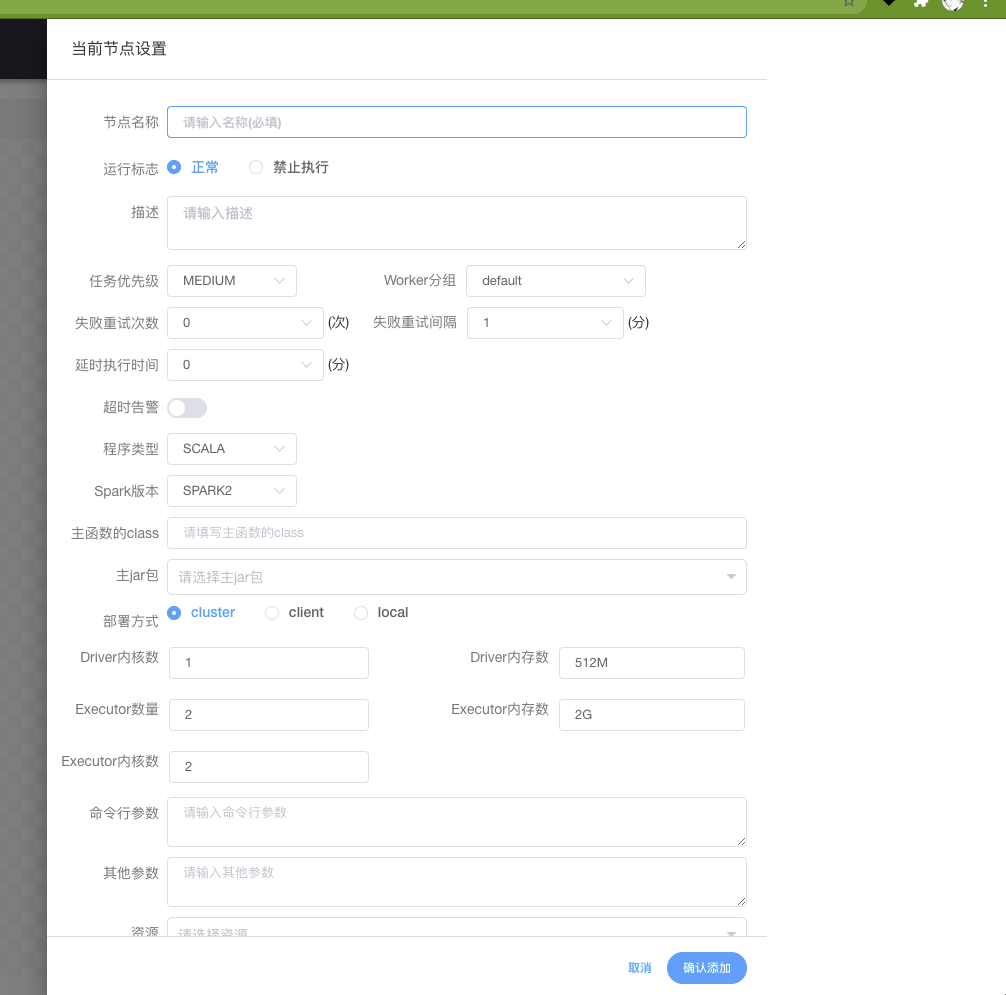1006x995 pixels.
Task: Toggle the 超时告警 switch
Action: point(187,407)
